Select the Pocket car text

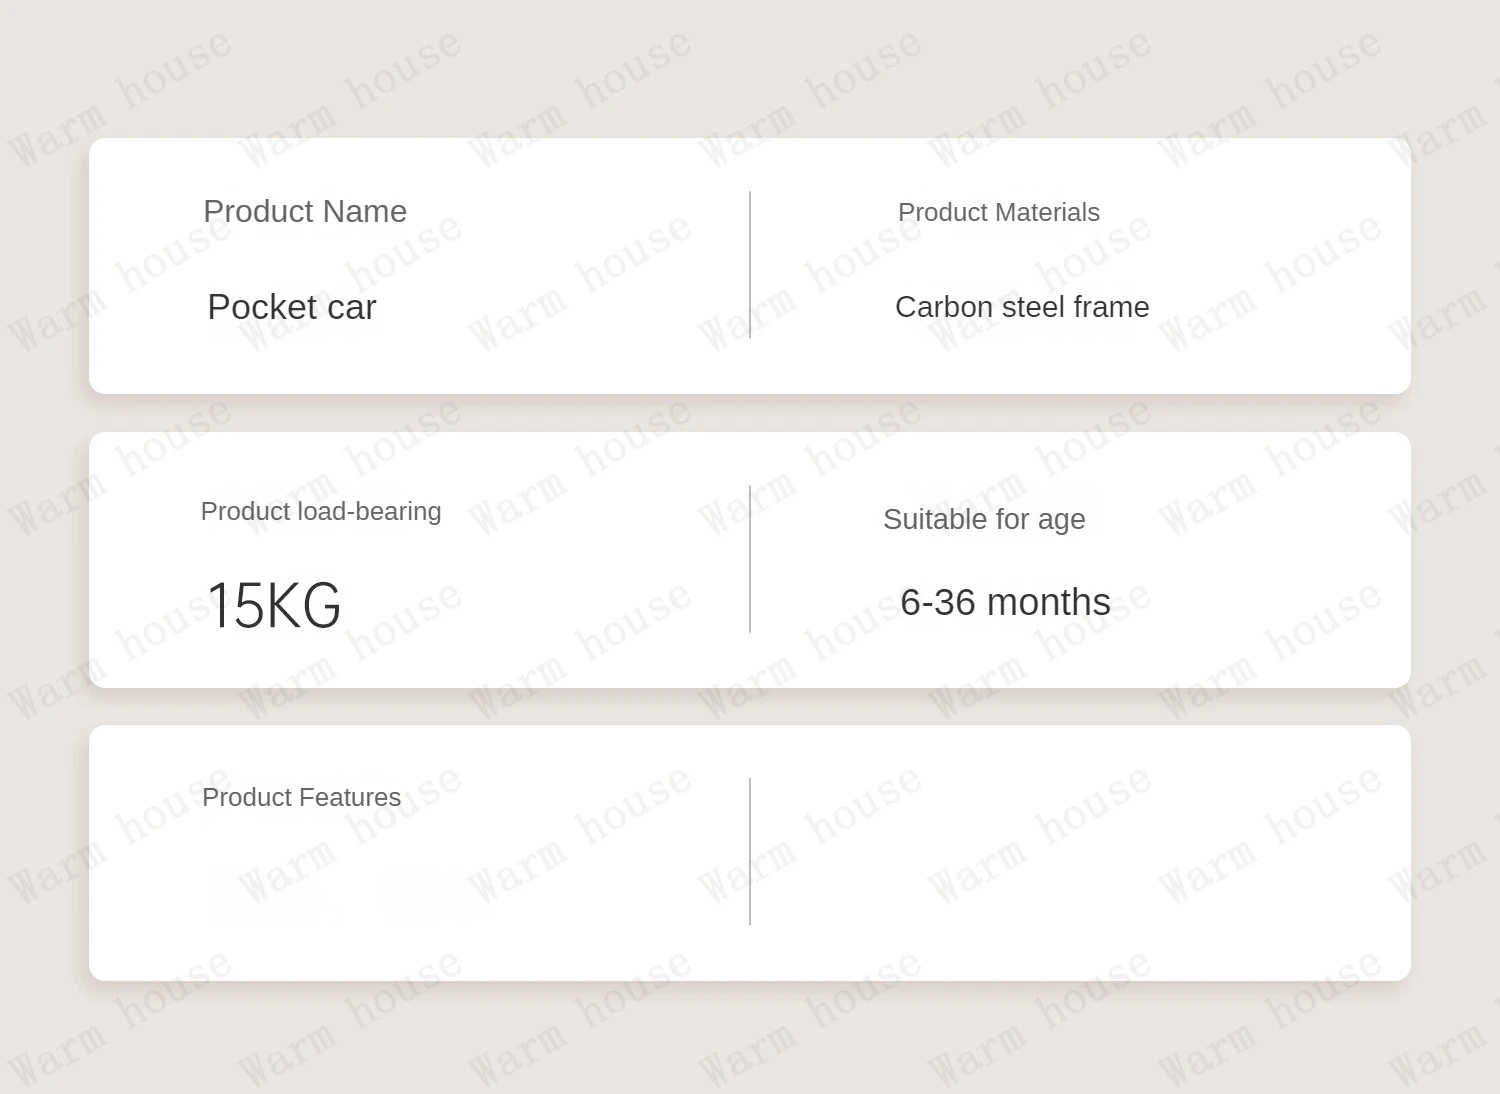pos(292,306)
